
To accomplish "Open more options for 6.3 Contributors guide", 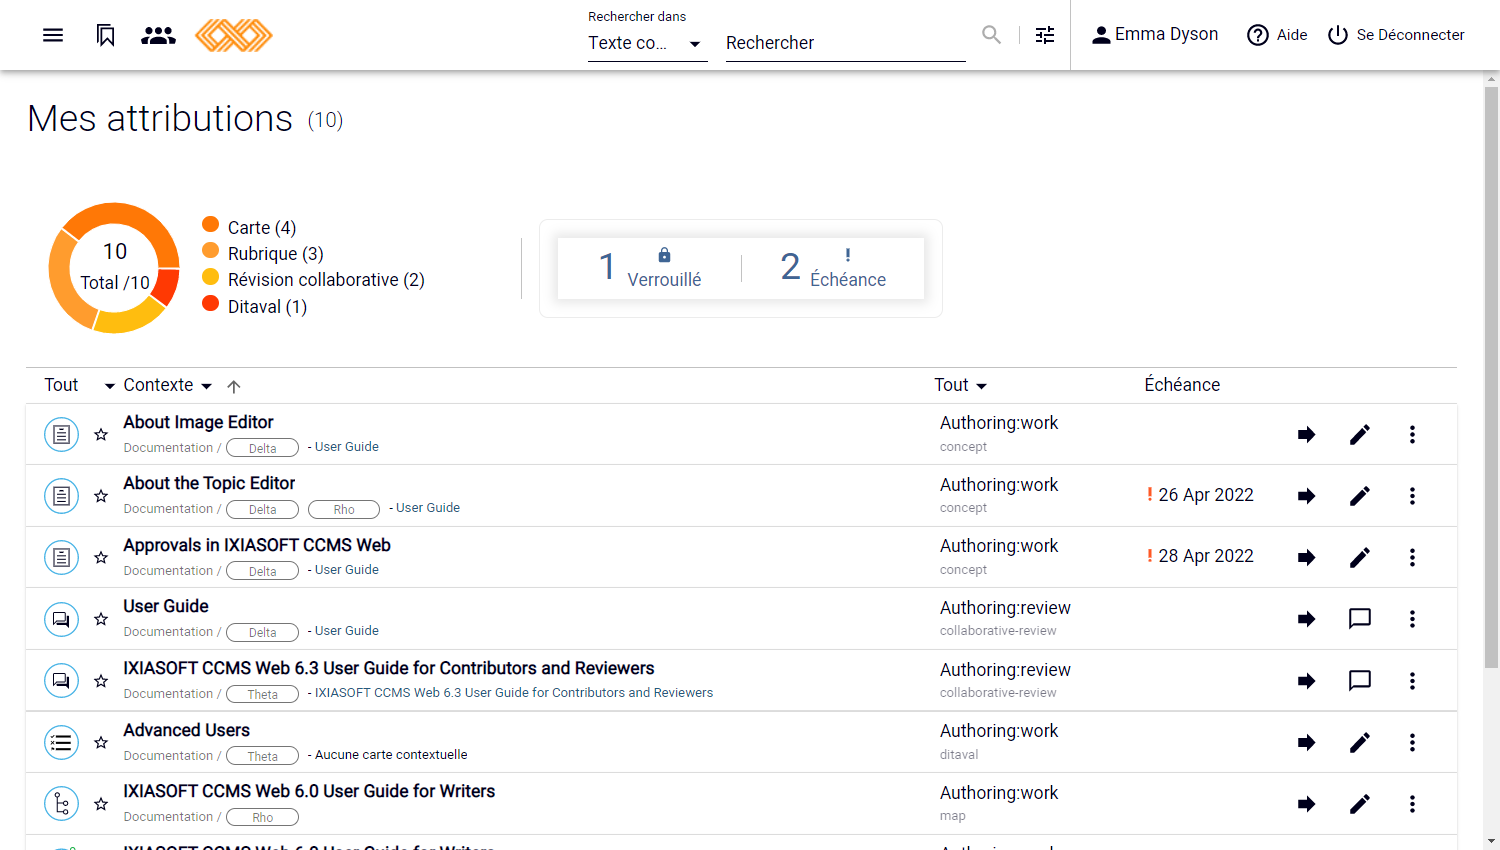I will coord(1412,681).
